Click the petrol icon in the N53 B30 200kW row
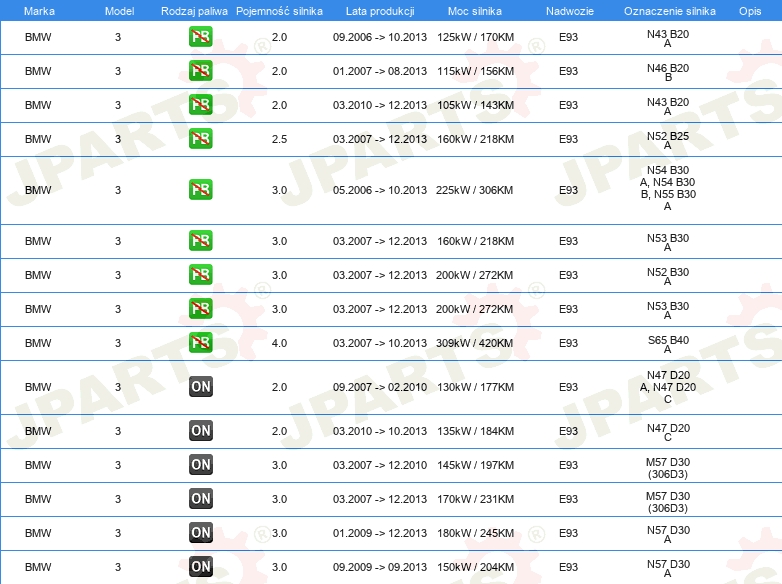 [x=200, y=308]
